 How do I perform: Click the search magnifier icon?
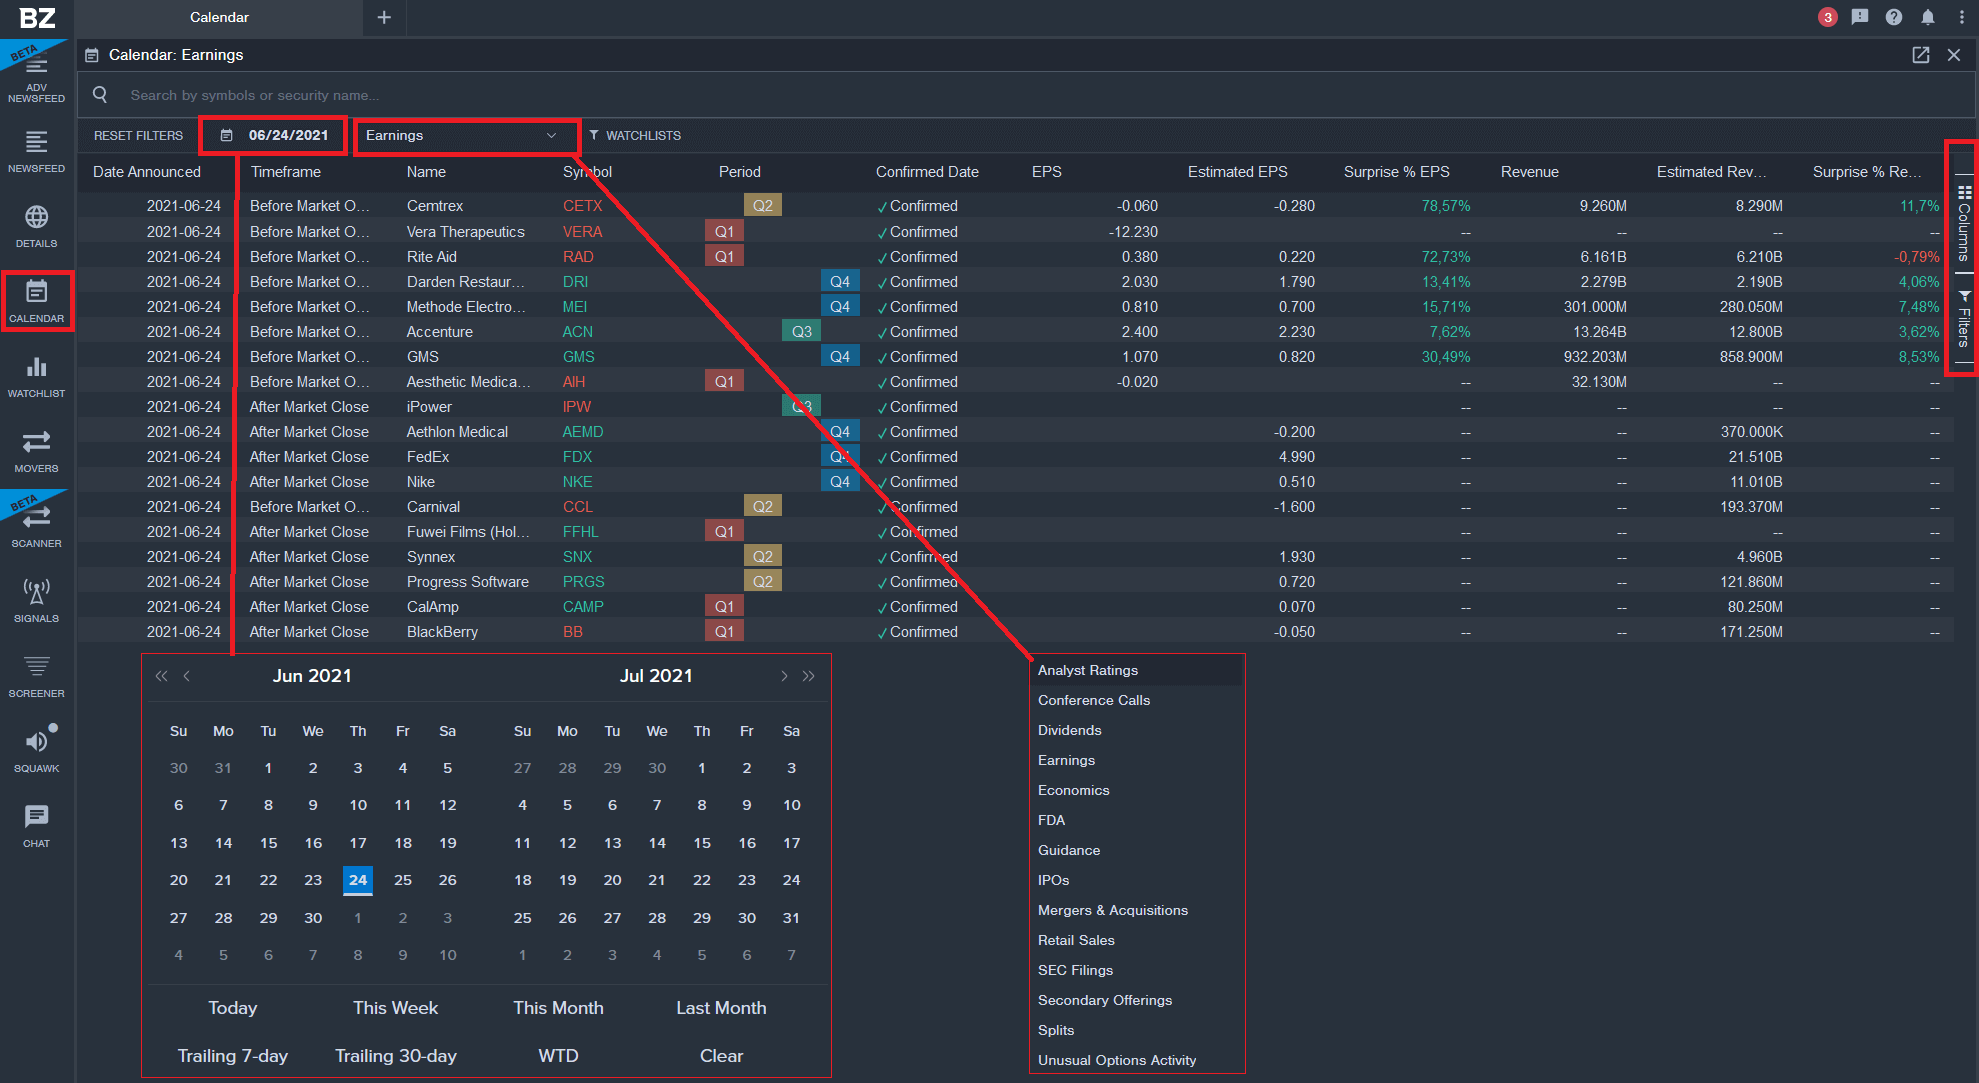click(100, 95)
